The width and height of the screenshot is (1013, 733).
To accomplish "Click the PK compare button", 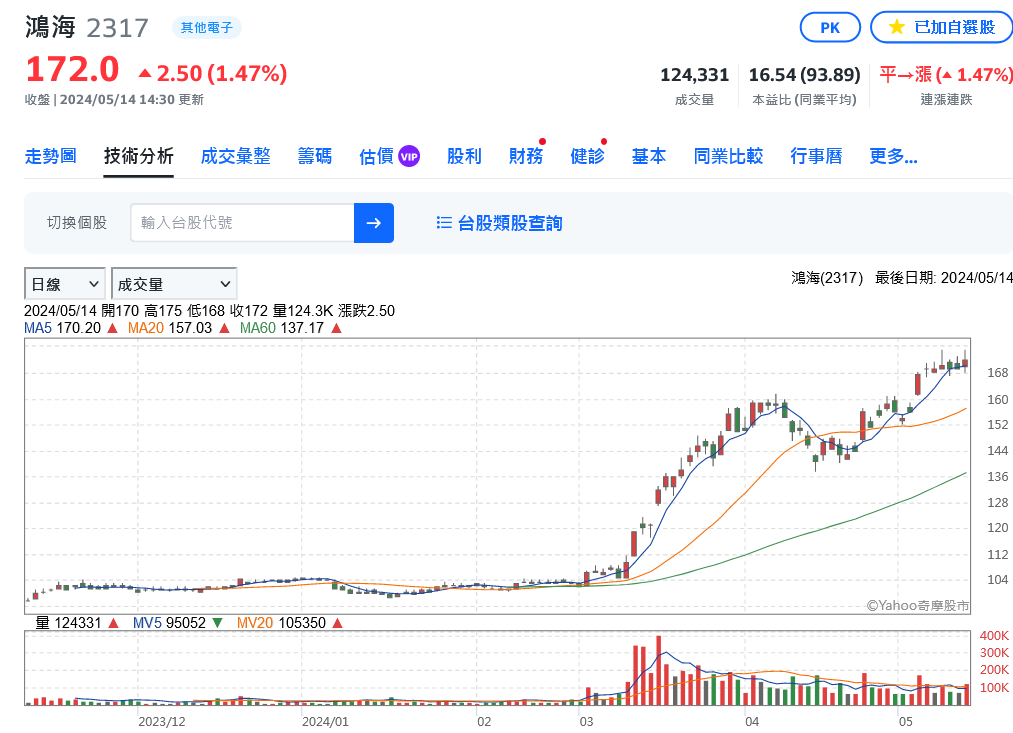I will coord(830,28).
